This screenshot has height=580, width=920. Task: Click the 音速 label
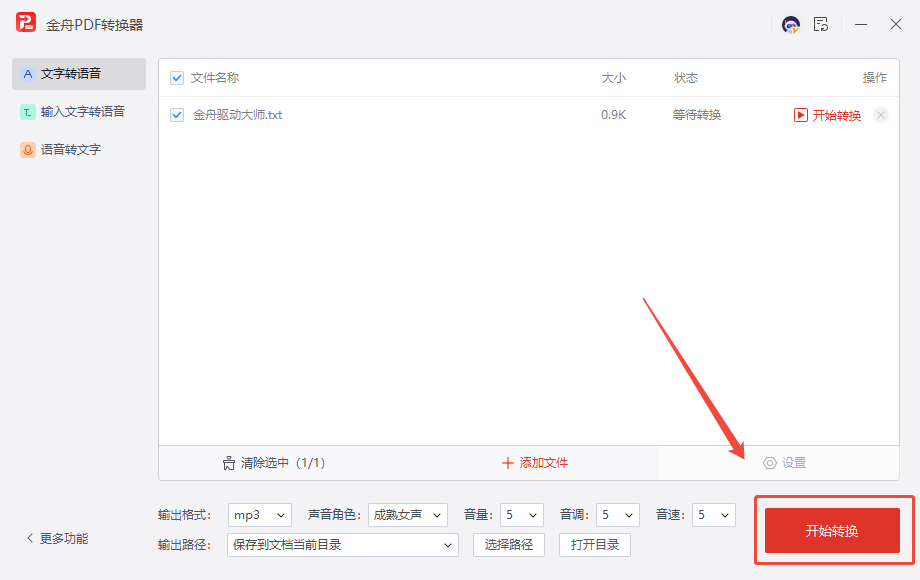pos(671,515)
